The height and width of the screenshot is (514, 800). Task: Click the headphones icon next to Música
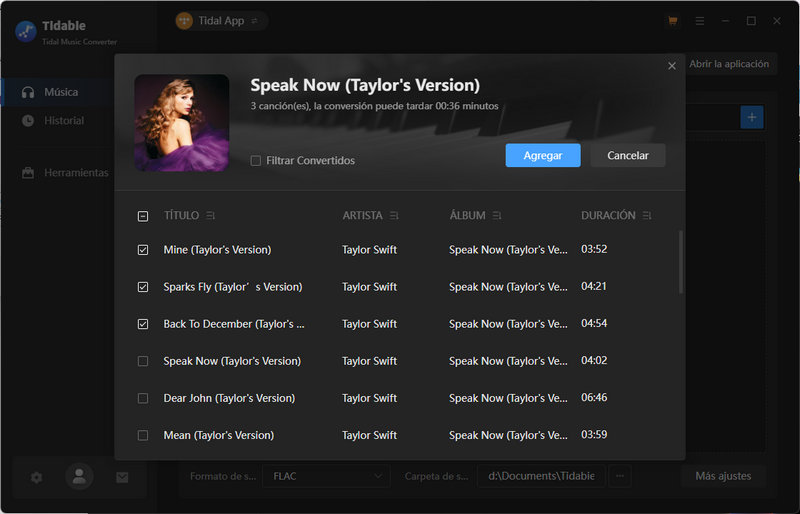(x=28, y=92)
